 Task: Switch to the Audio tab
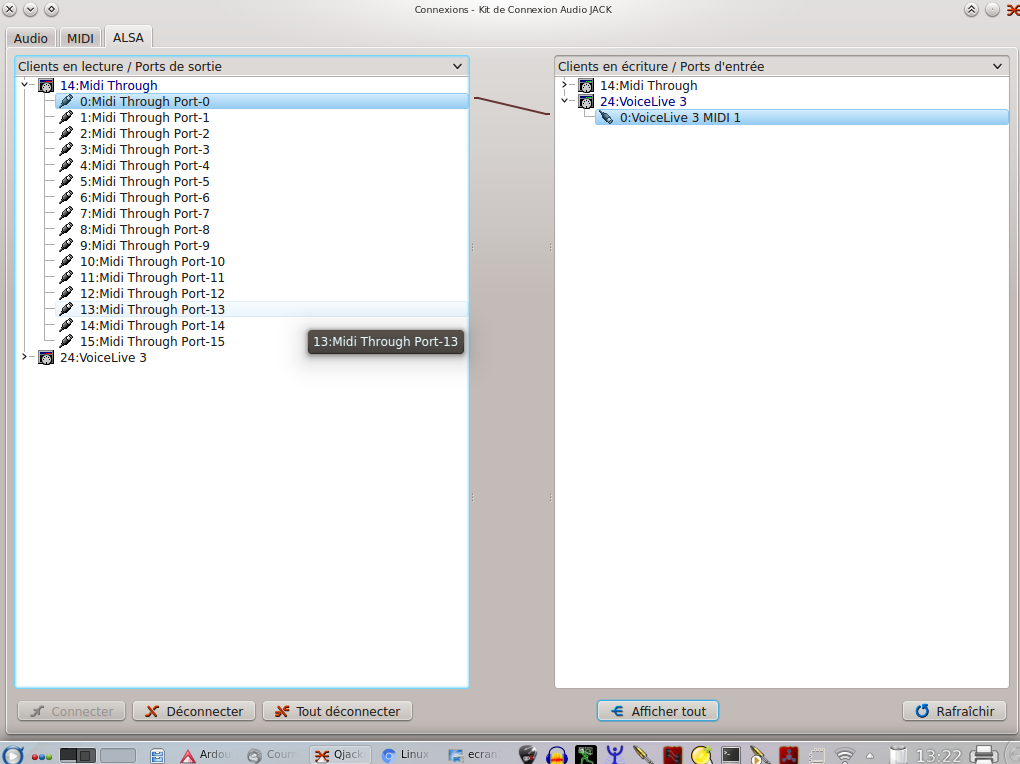[31, 38]
